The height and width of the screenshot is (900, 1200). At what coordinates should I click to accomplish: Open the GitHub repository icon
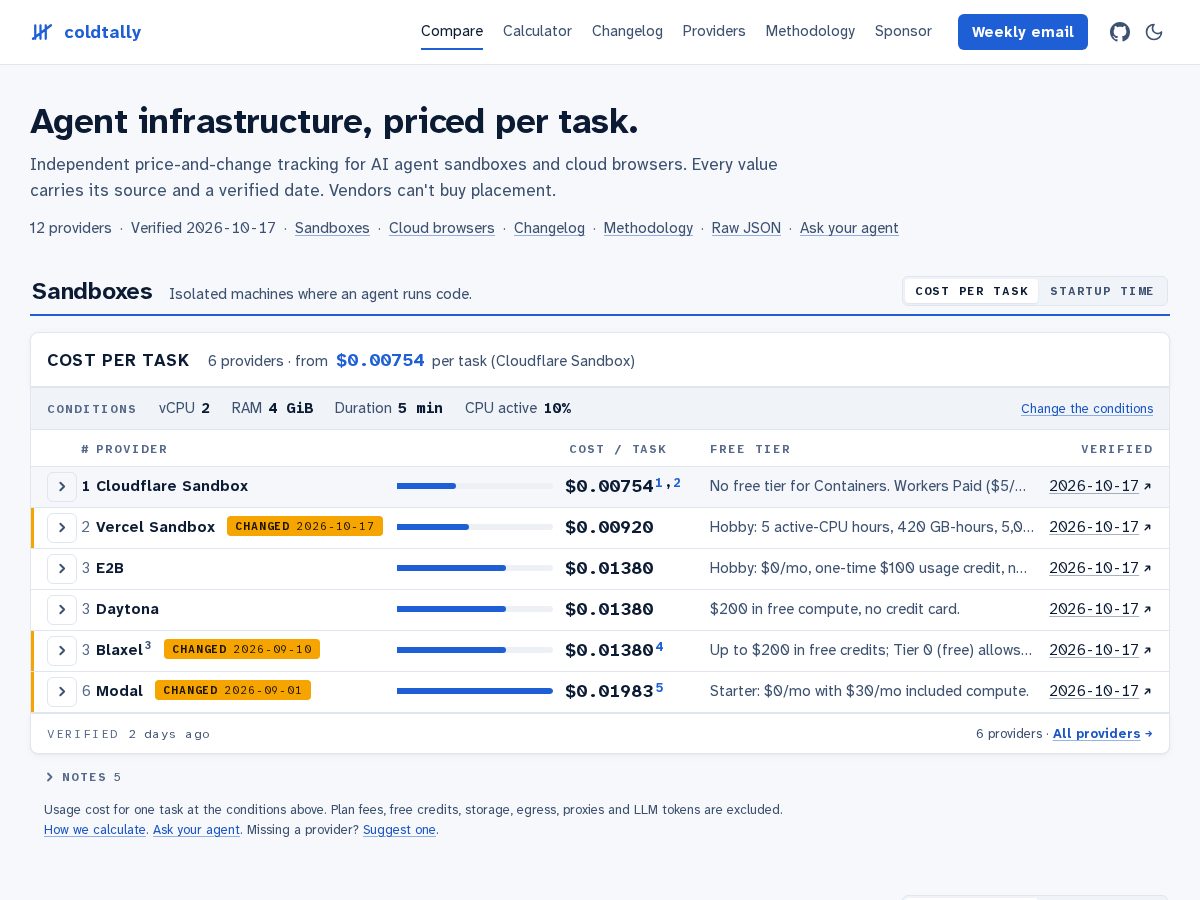pyautogui.click(x=1120, y=32)
